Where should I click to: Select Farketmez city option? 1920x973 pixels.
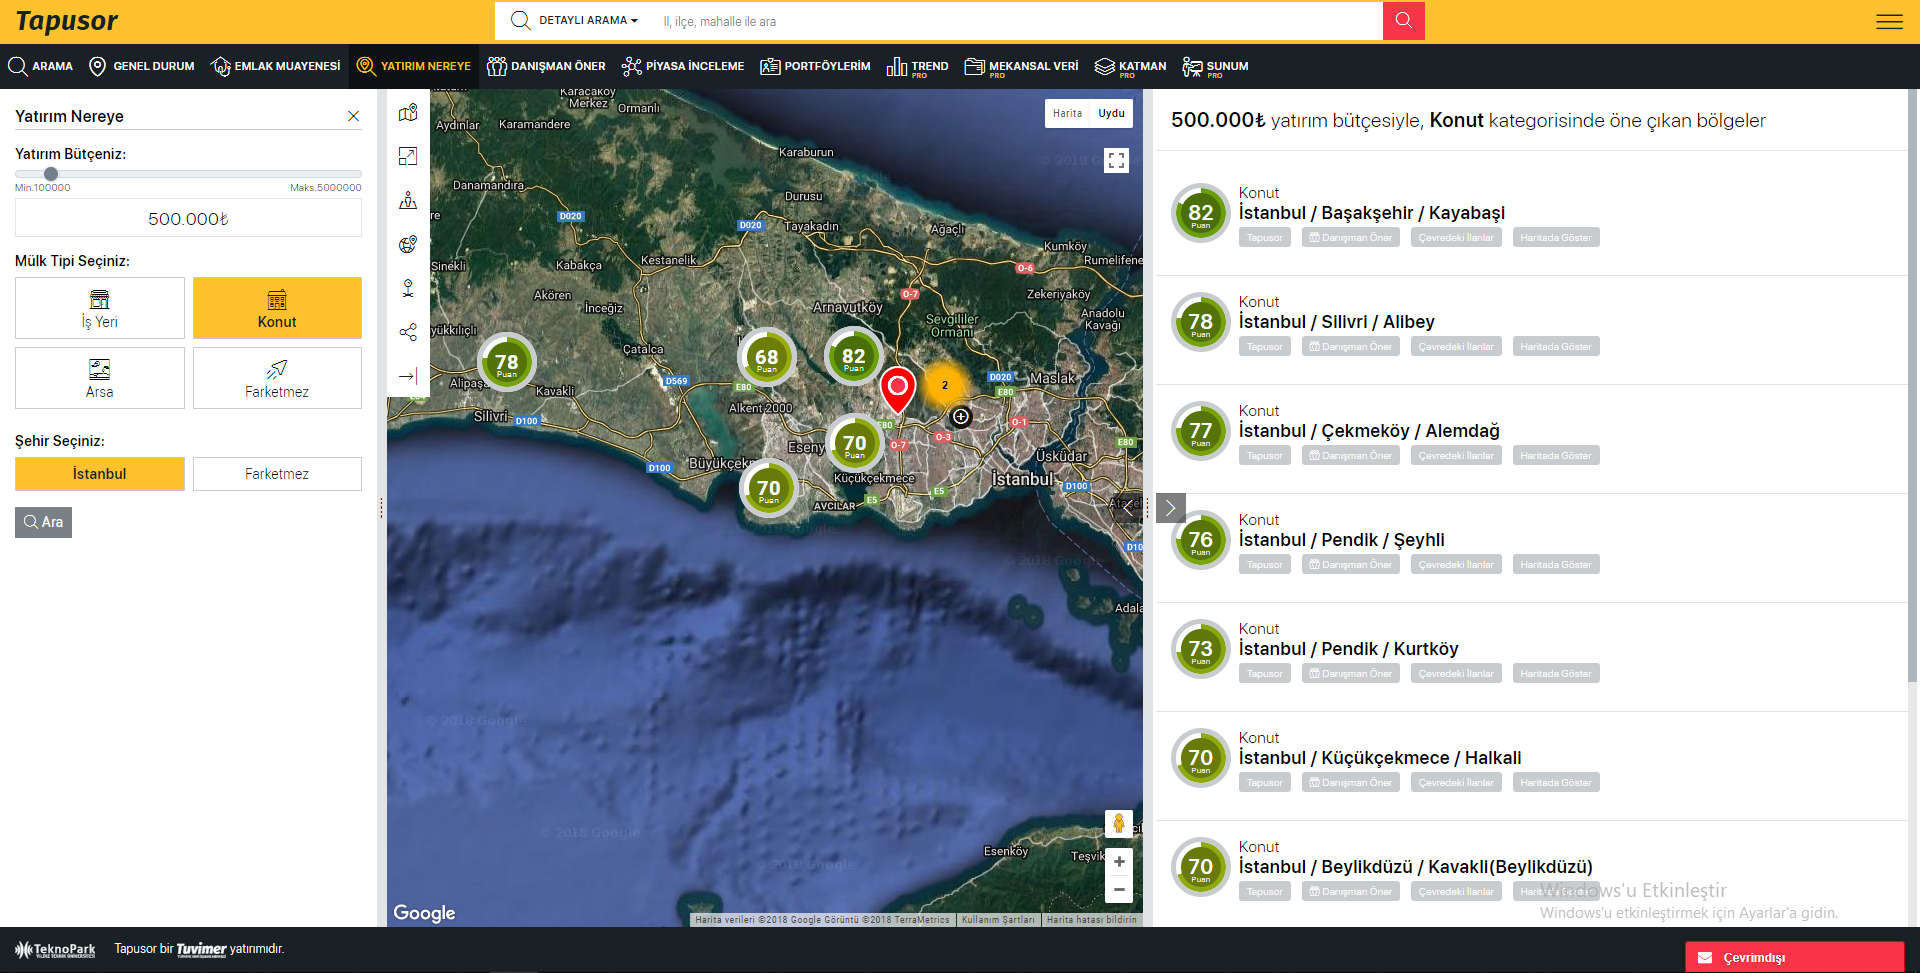click(x=277, y=474)
